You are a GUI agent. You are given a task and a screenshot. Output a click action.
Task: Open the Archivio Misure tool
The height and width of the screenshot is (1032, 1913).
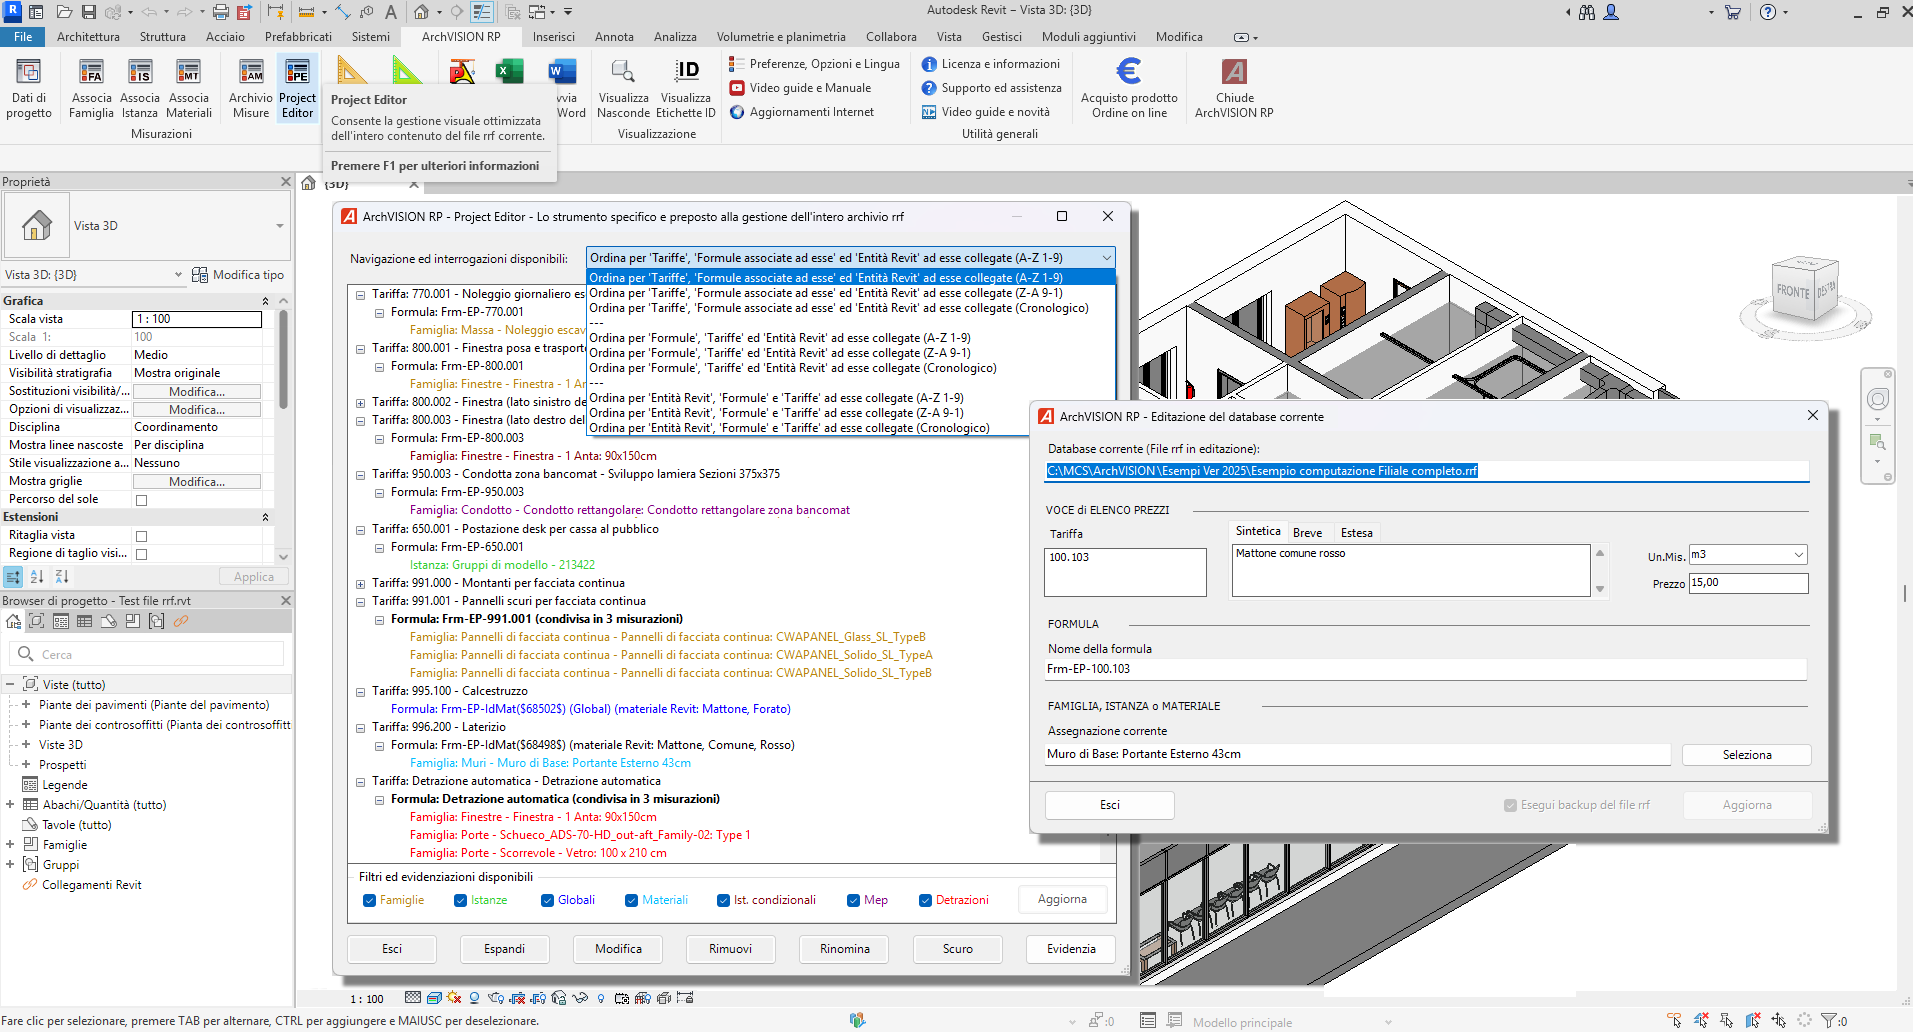[250, 88]
